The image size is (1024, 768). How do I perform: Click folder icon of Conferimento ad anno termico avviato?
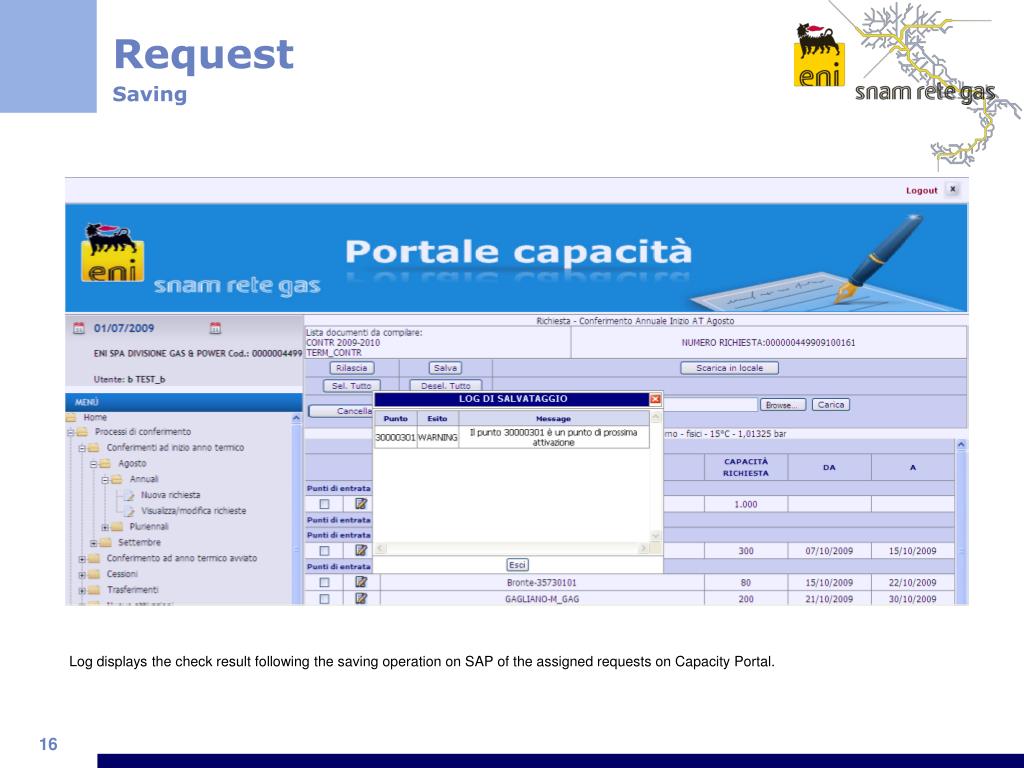click(x=93, y=558)
